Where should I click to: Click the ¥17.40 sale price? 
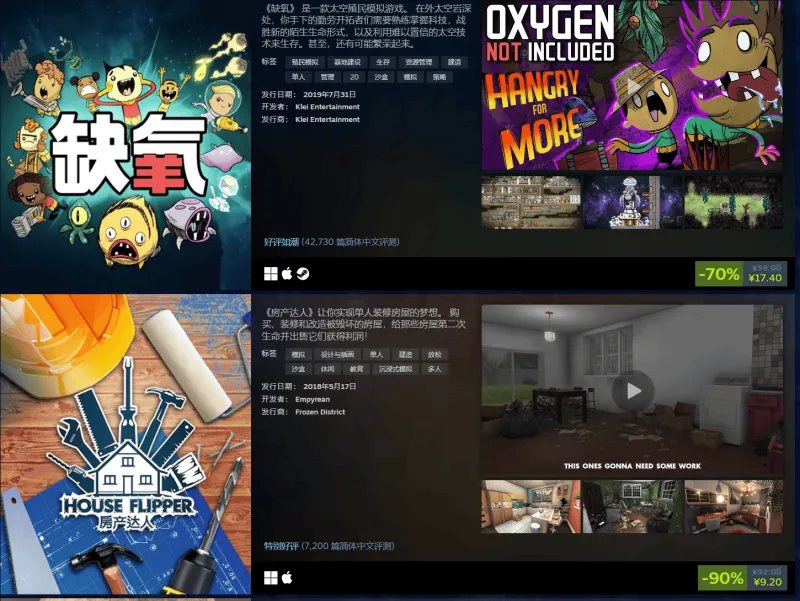tap(765, 278)
